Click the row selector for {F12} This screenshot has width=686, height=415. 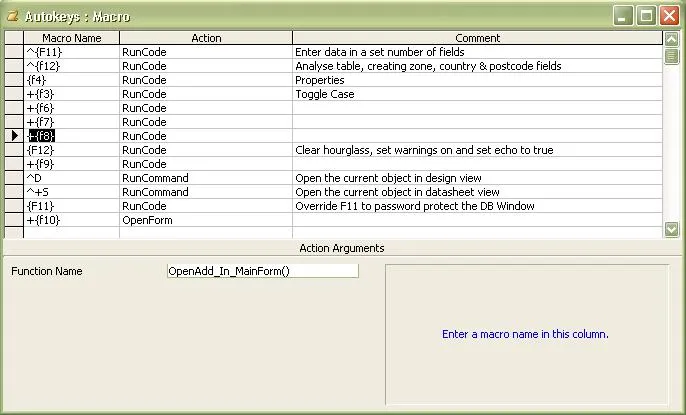(x=14, y=150)
